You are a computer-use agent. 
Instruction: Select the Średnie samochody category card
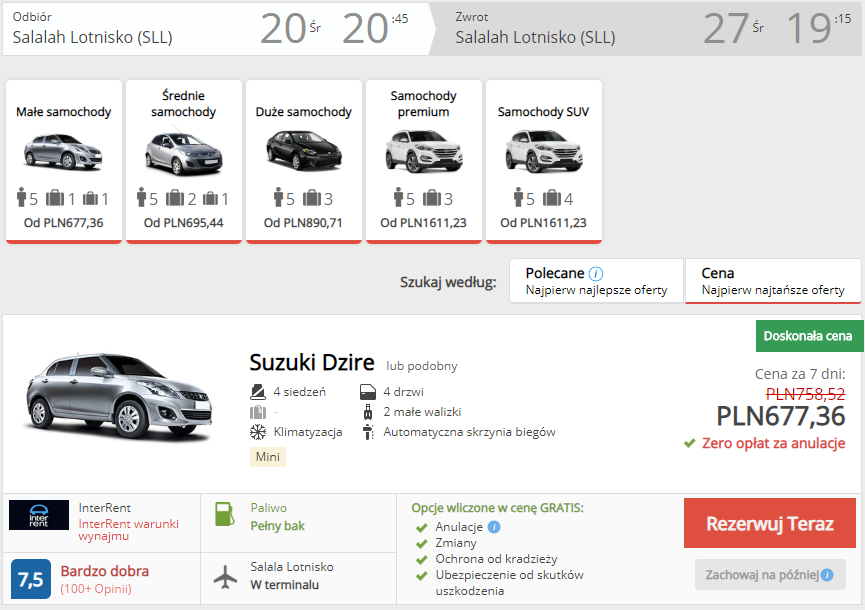(x=183, y=161)
